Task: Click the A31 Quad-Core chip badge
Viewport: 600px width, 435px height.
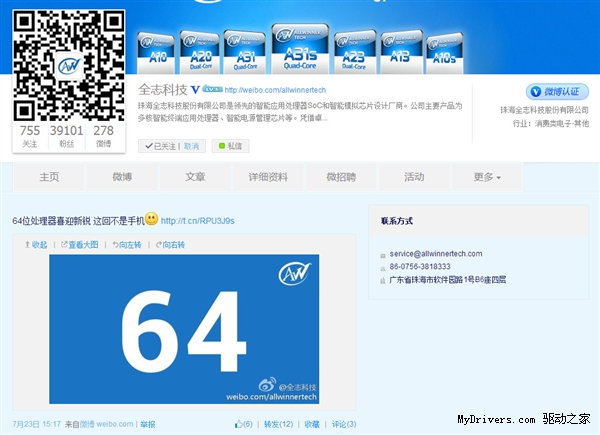Action: pyautogui.click(x=245, y=52)
